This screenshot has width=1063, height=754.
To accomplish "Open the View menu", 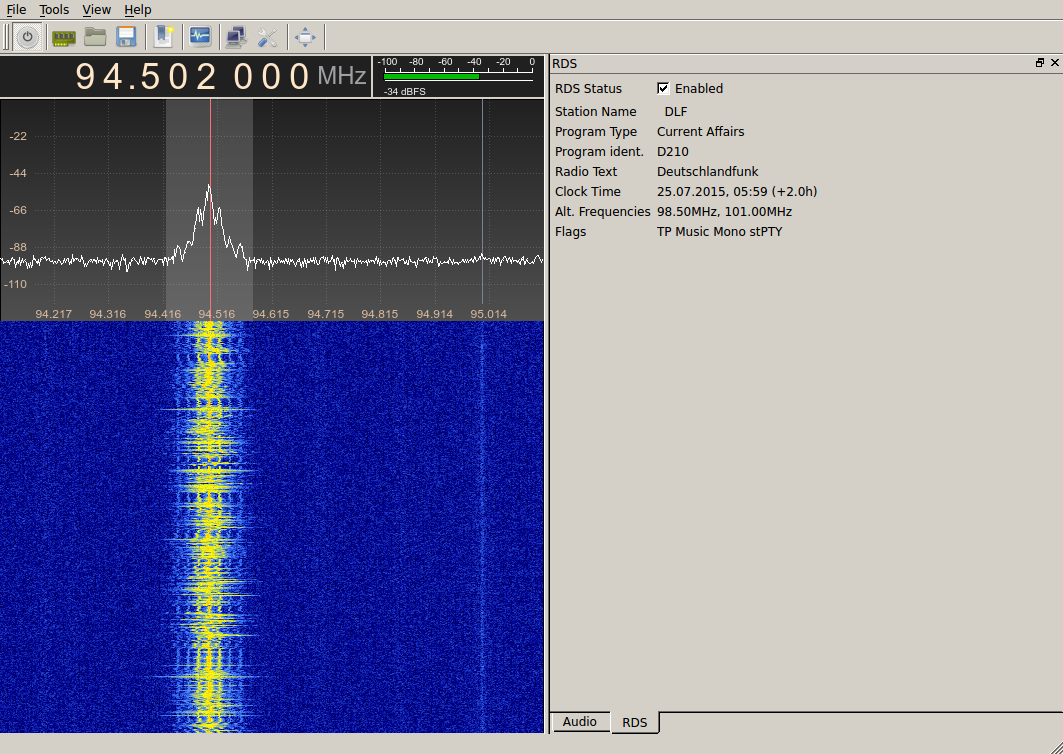I will point(96,9).
